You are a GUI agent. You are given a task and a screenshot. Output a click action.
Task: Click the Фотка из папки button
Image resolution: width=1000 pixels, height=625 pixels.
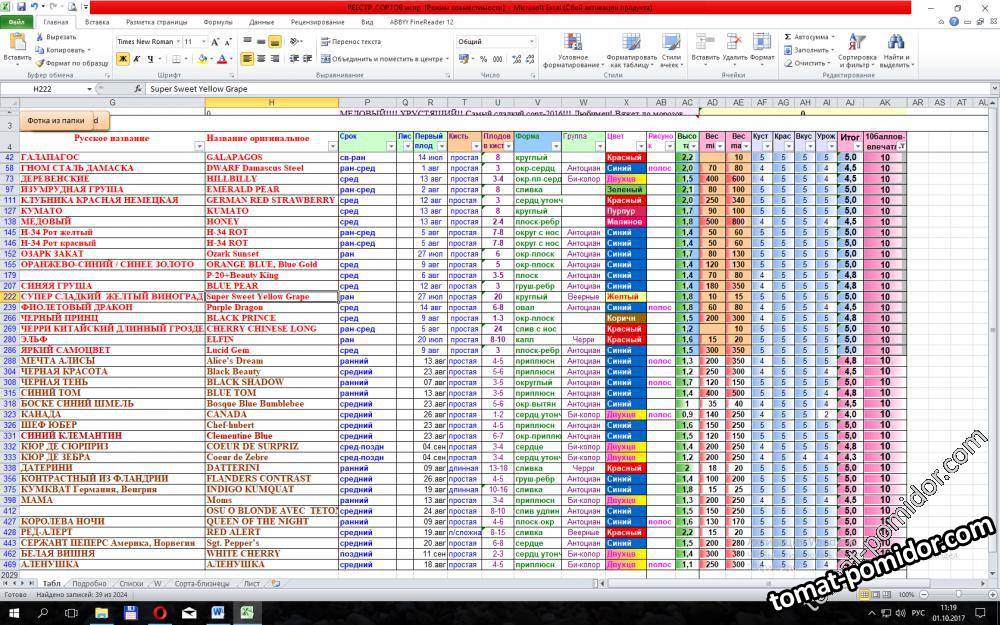coord(57,121)
